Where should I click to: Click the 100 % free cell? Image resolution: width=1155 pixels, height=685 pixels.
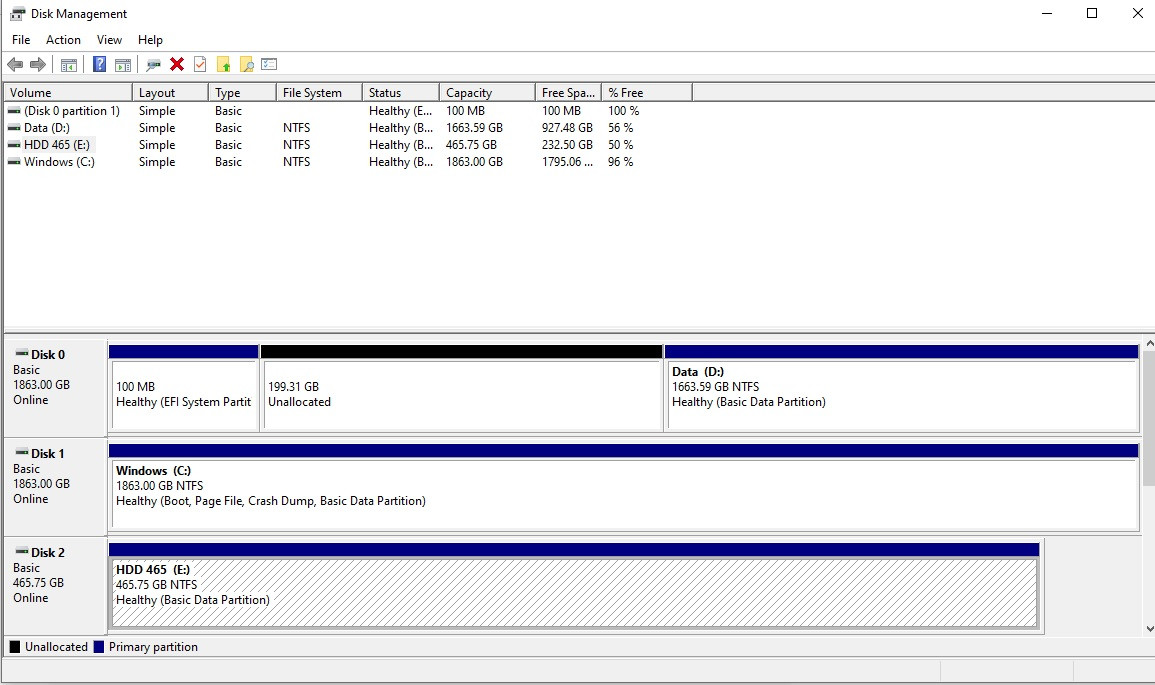(x=623, y=110)
